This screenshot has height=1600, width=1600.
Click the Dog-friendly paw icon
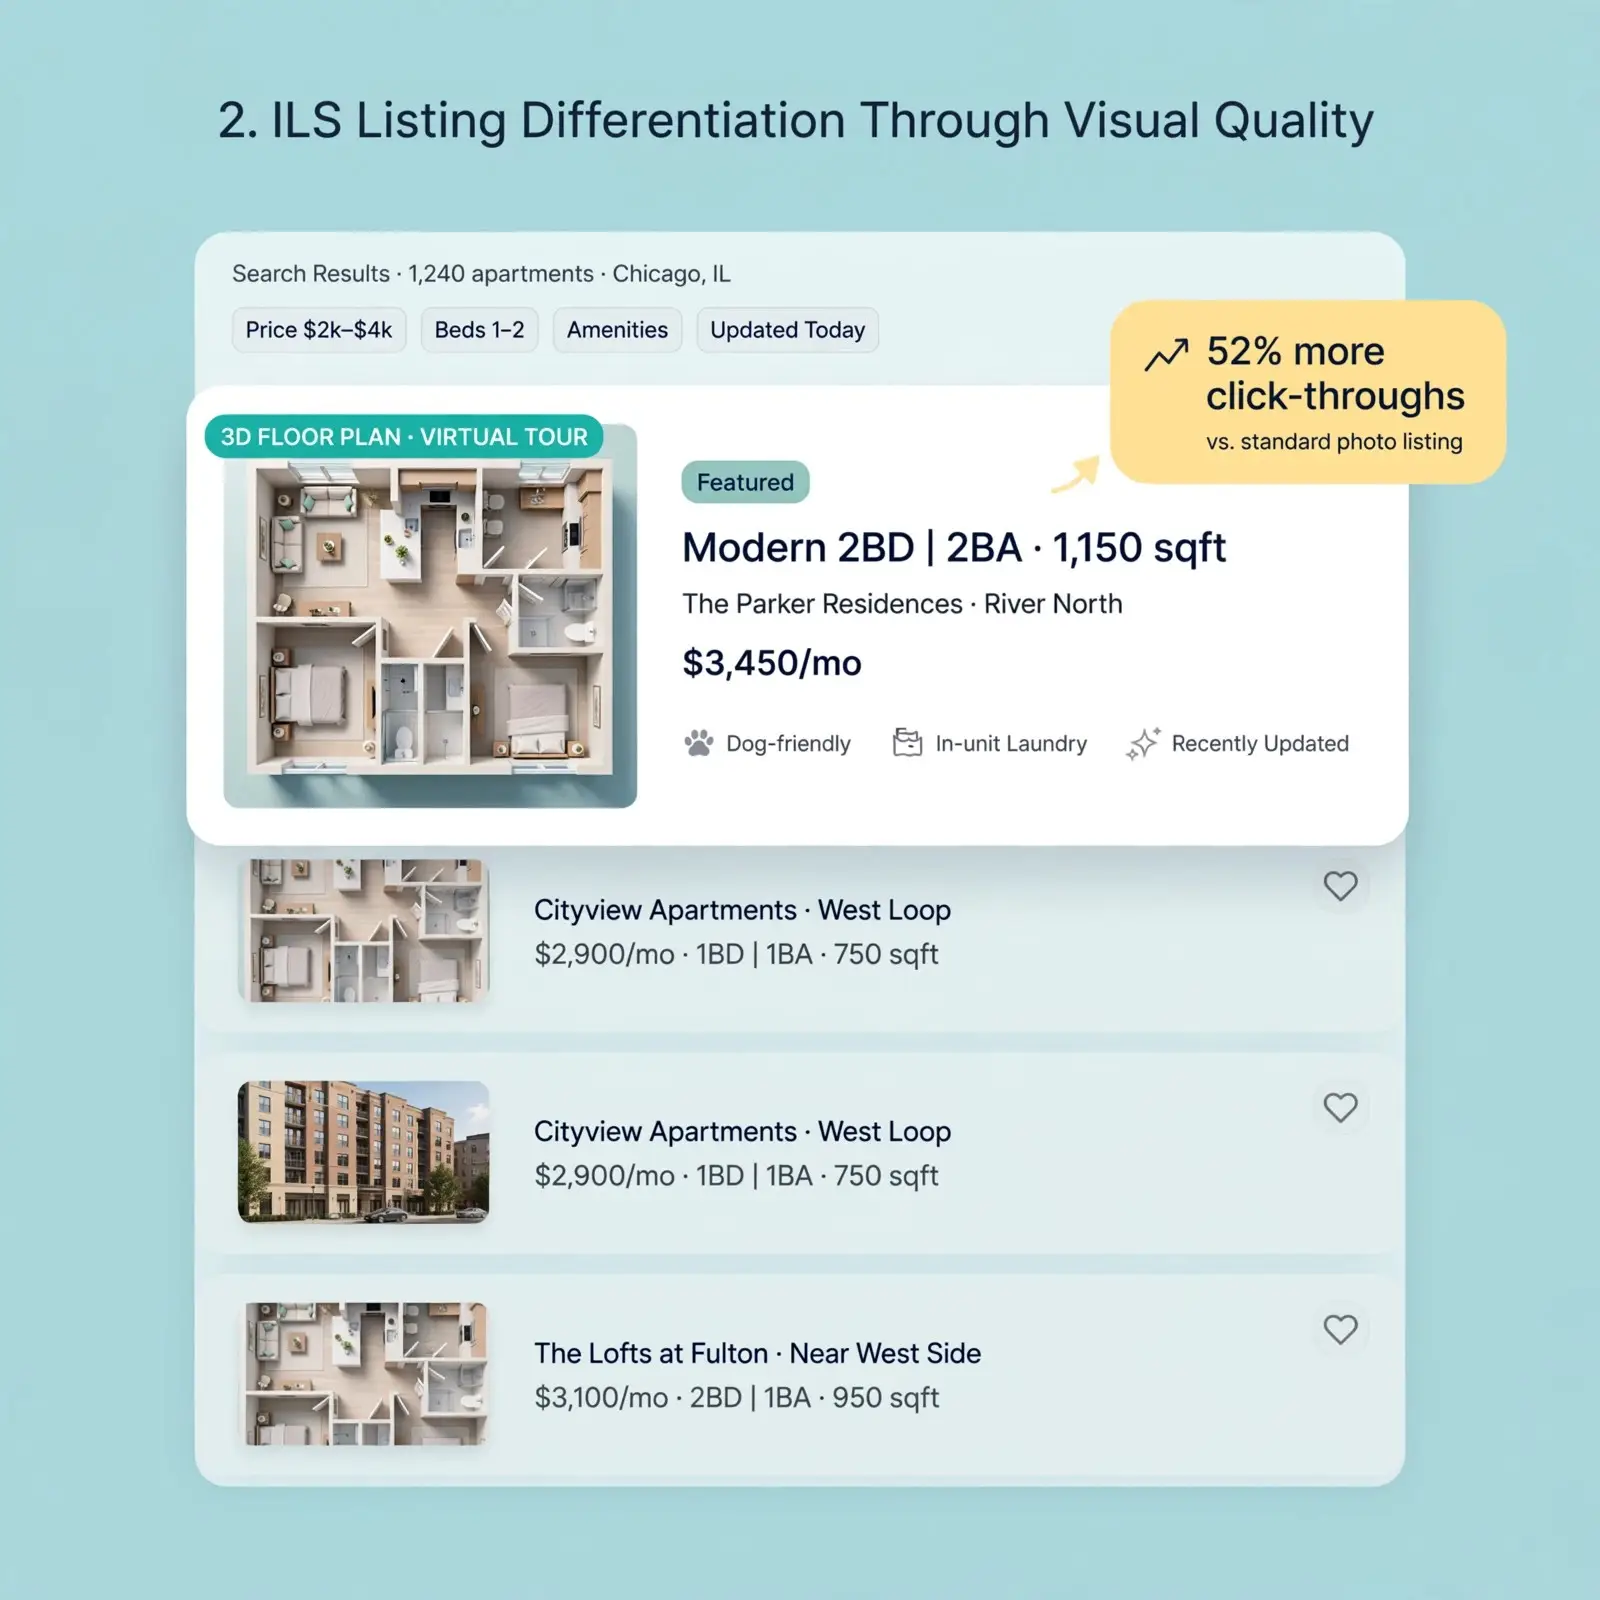coord(699,743)
